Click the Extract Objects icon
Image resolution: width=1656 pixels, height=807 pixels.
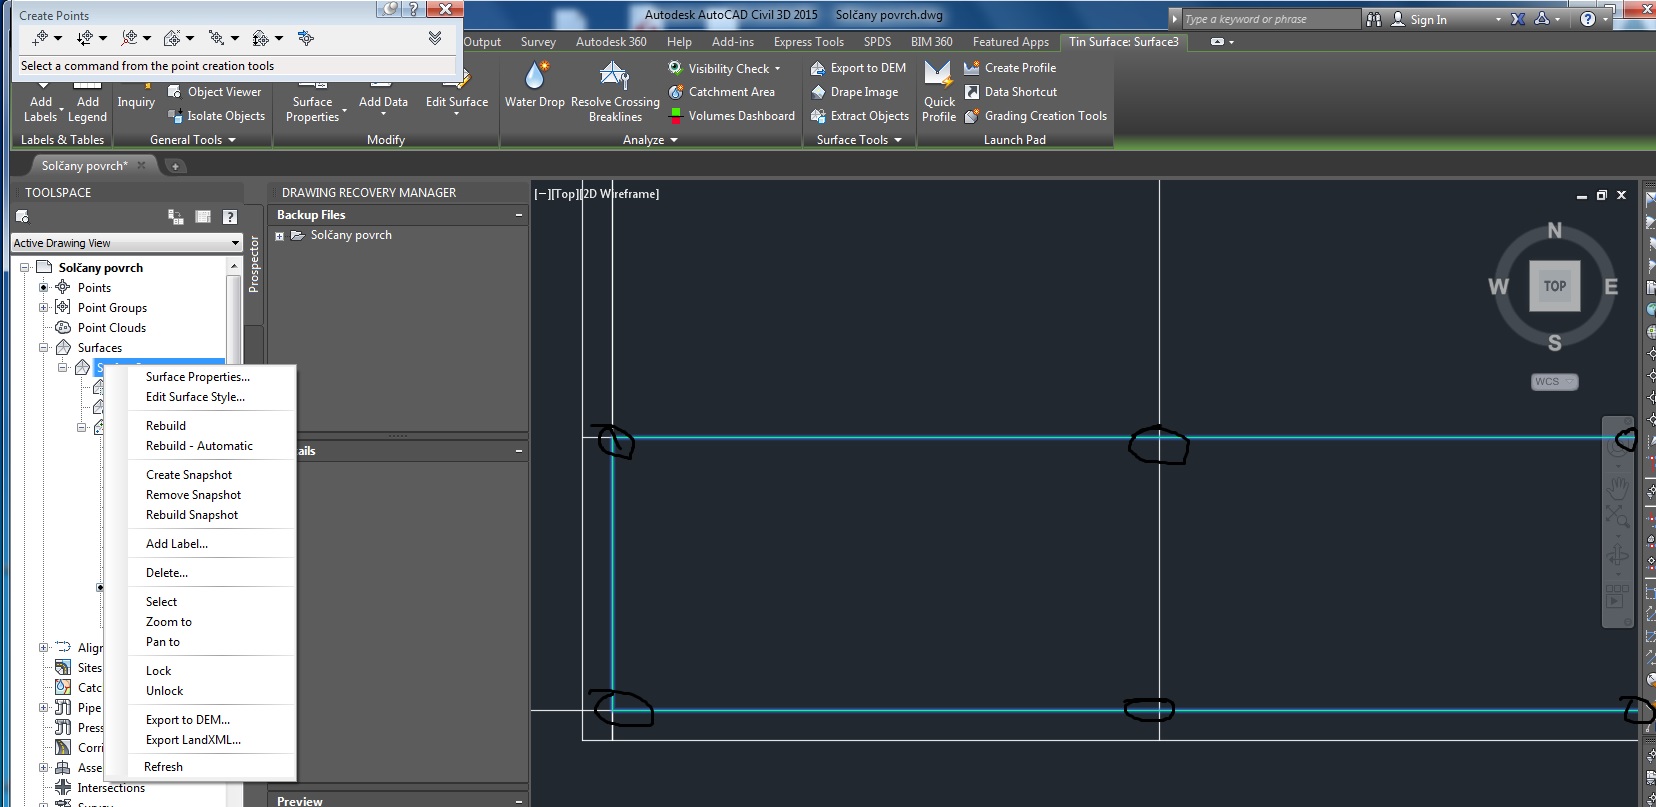[818, 116]
